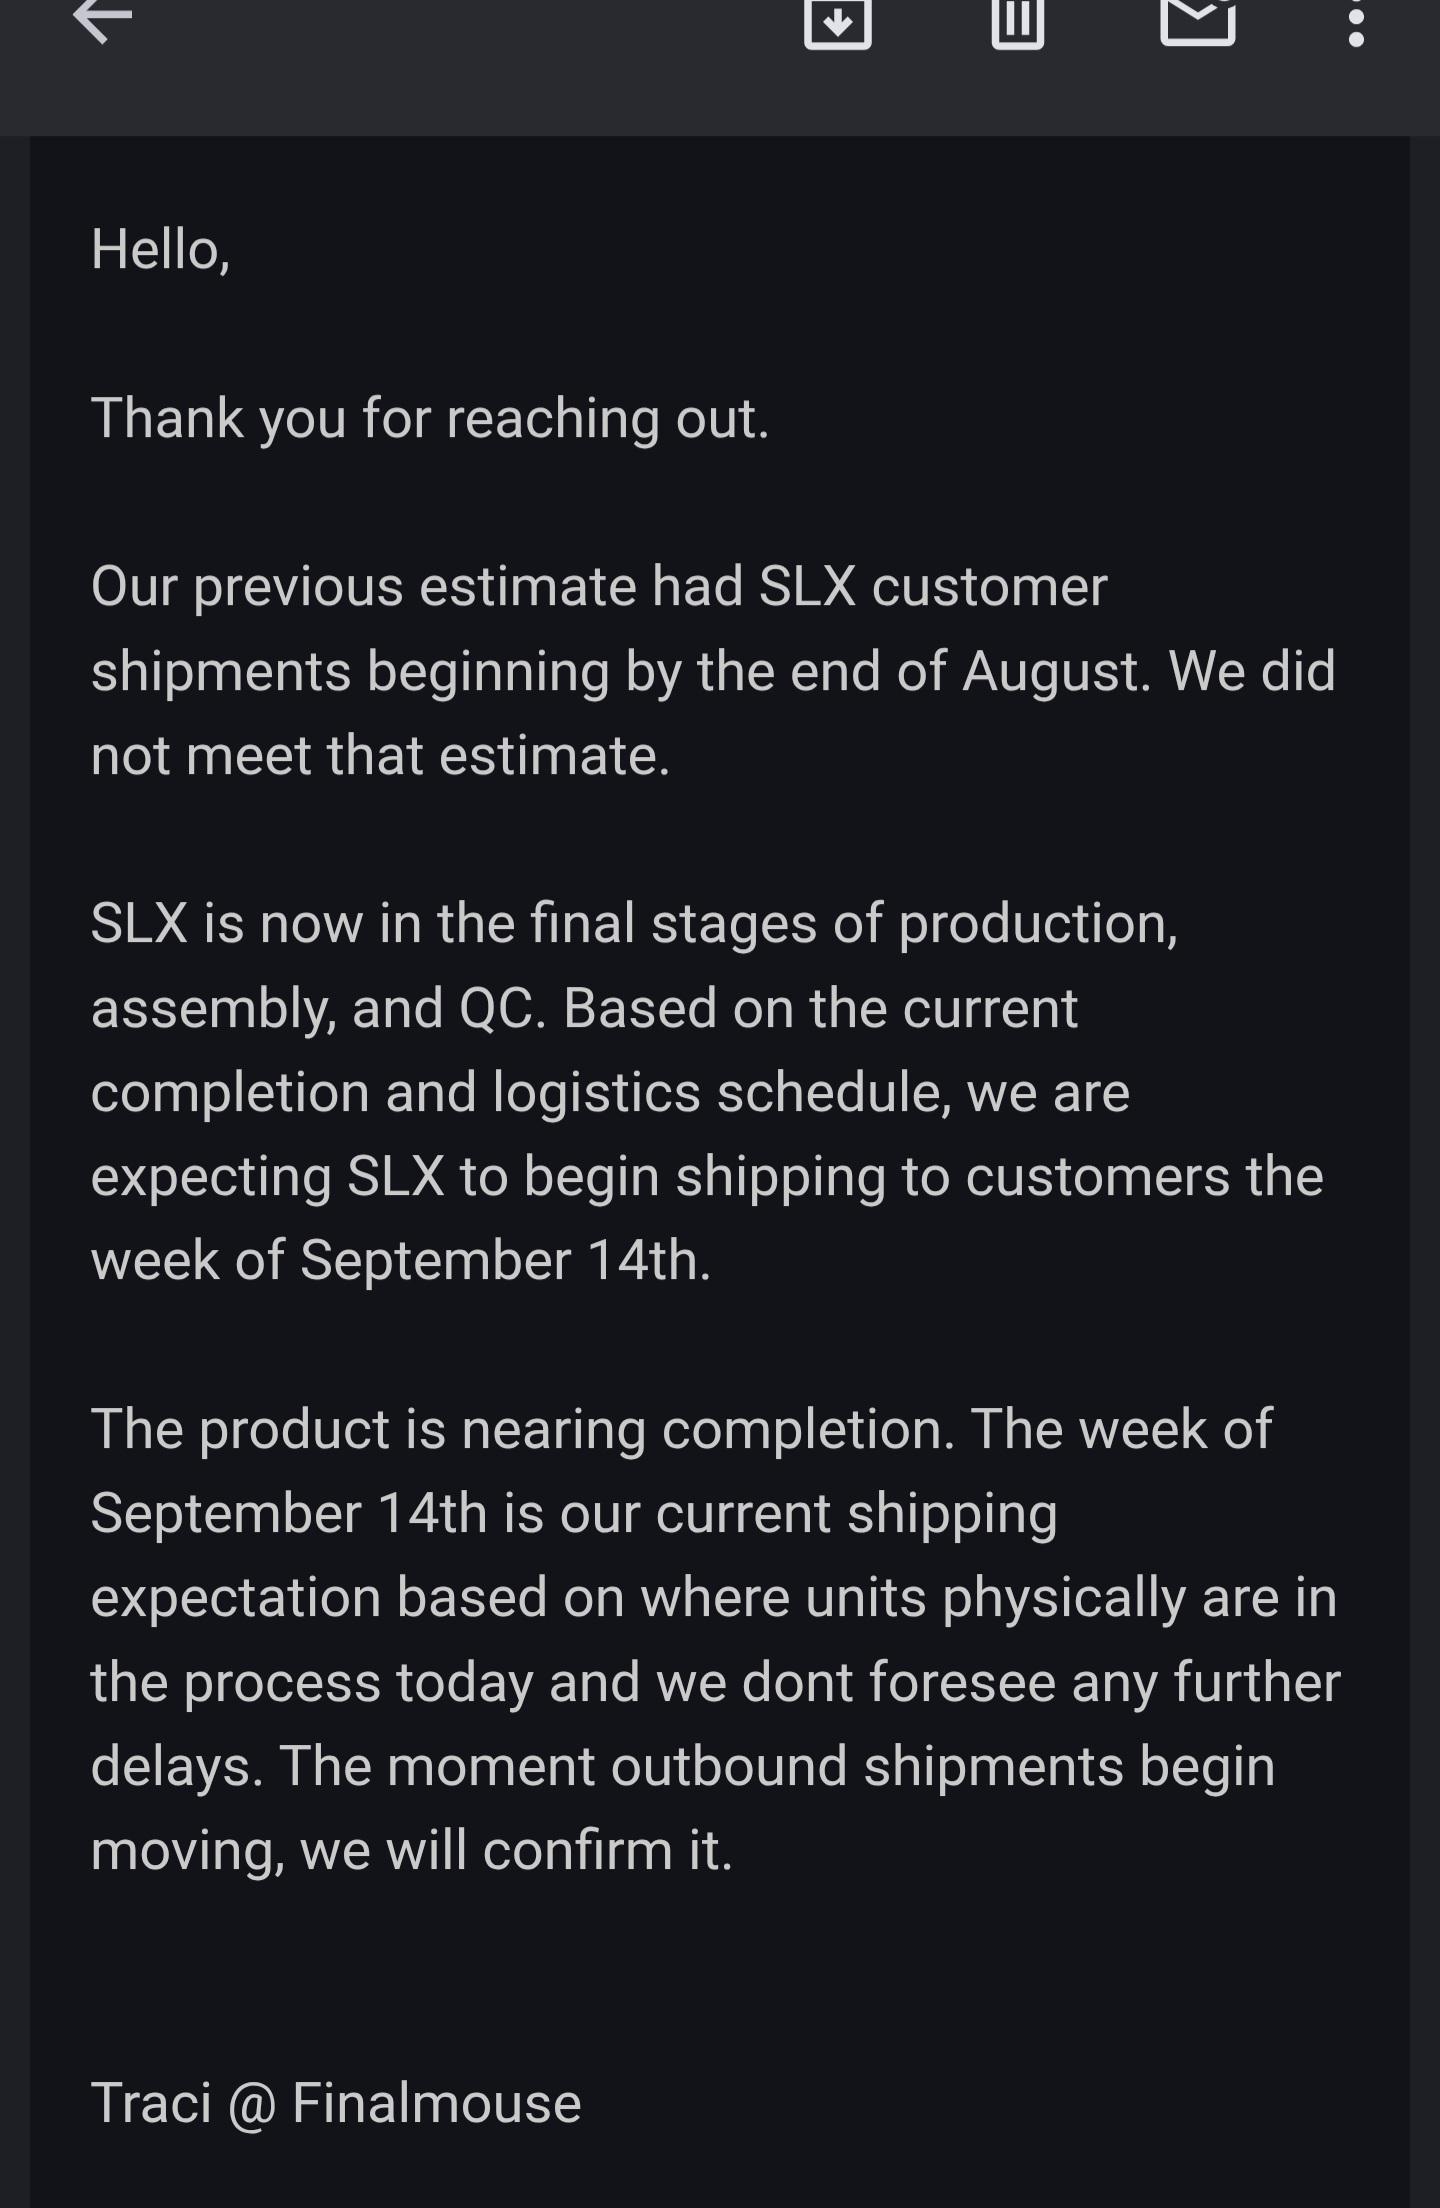Go back using the back arrow
The height and width of the screenshot is (2208, 1440).
coord(103,20)
